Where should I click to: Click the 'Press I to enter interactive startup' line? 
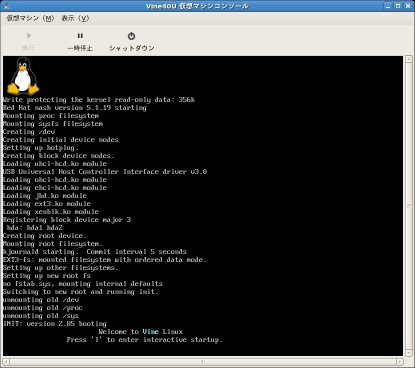click(x=144, y=340)
